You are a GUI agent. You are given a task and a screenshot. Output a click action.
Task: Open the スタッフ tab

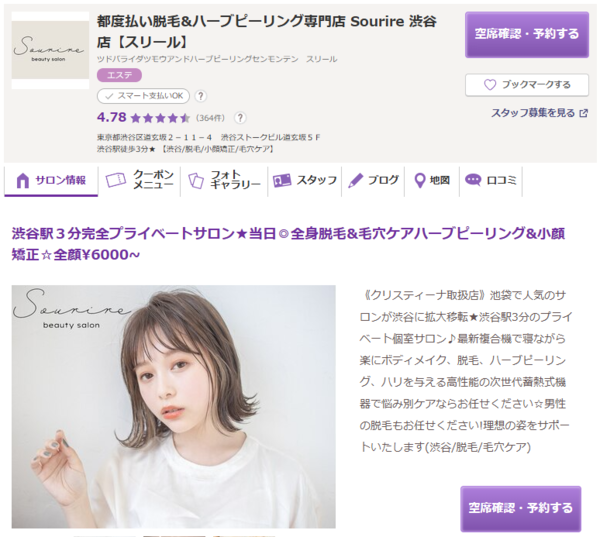click(x=305, y=180)
